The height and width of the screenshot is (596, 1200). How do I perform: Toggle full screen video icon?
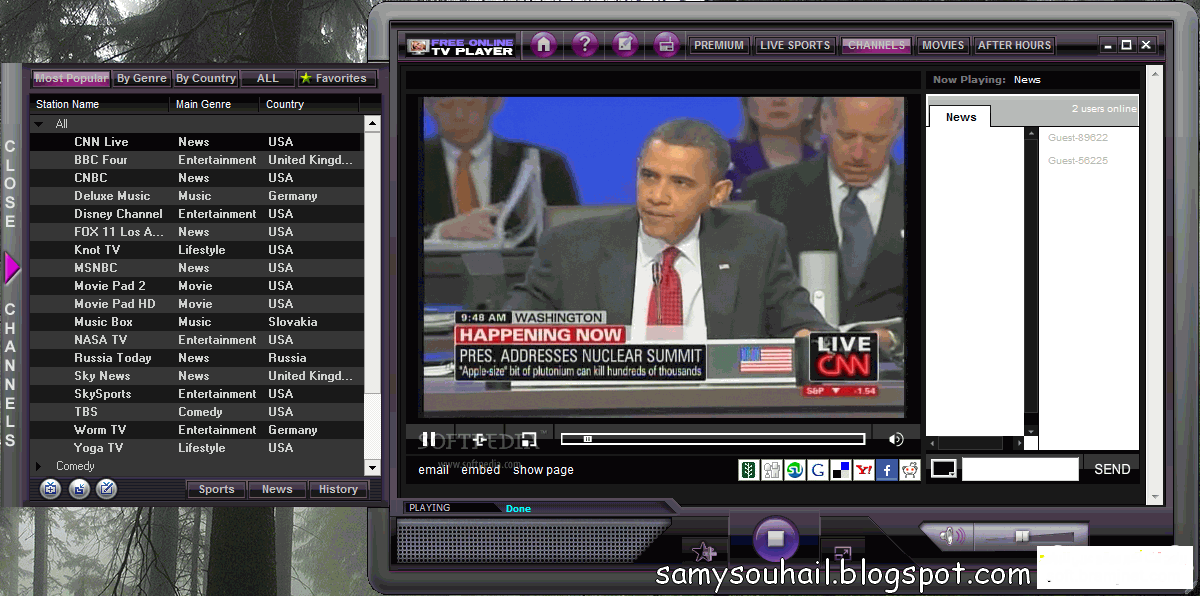point(529,439)
